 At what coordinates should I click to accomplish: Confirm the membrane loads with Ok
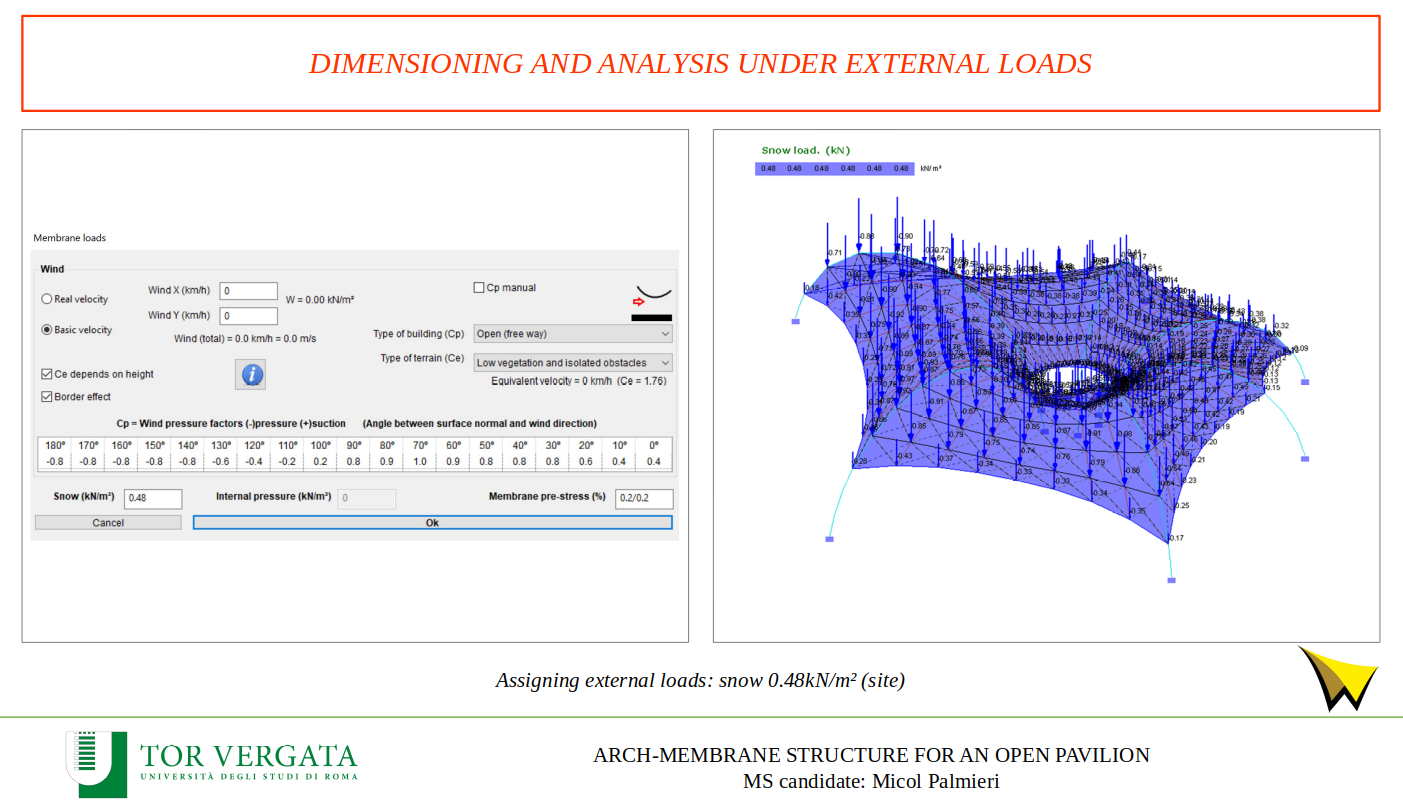[432, 522]
